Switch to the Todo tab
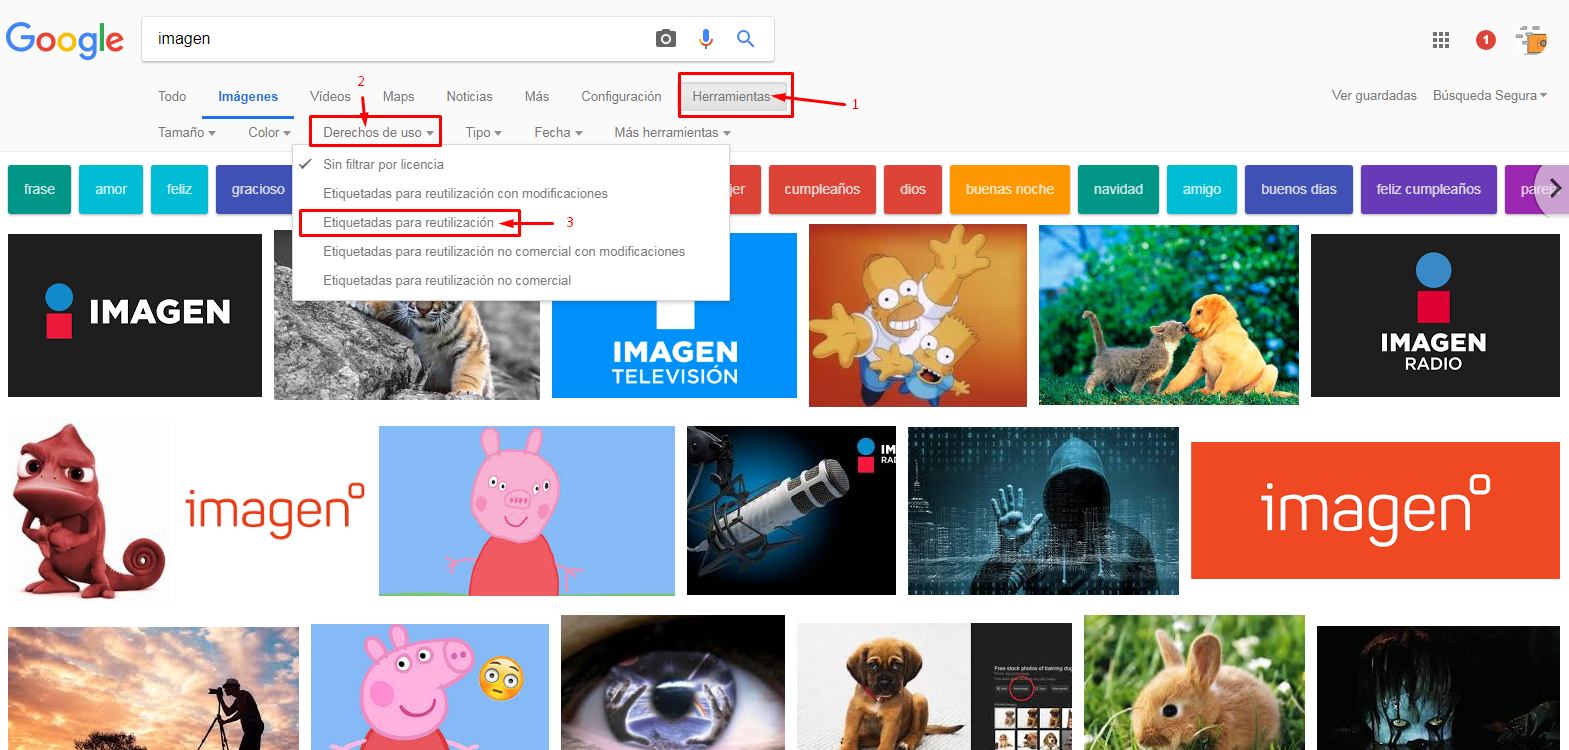The width and height of the screenshot is (1569, 750). click(172, 97)
